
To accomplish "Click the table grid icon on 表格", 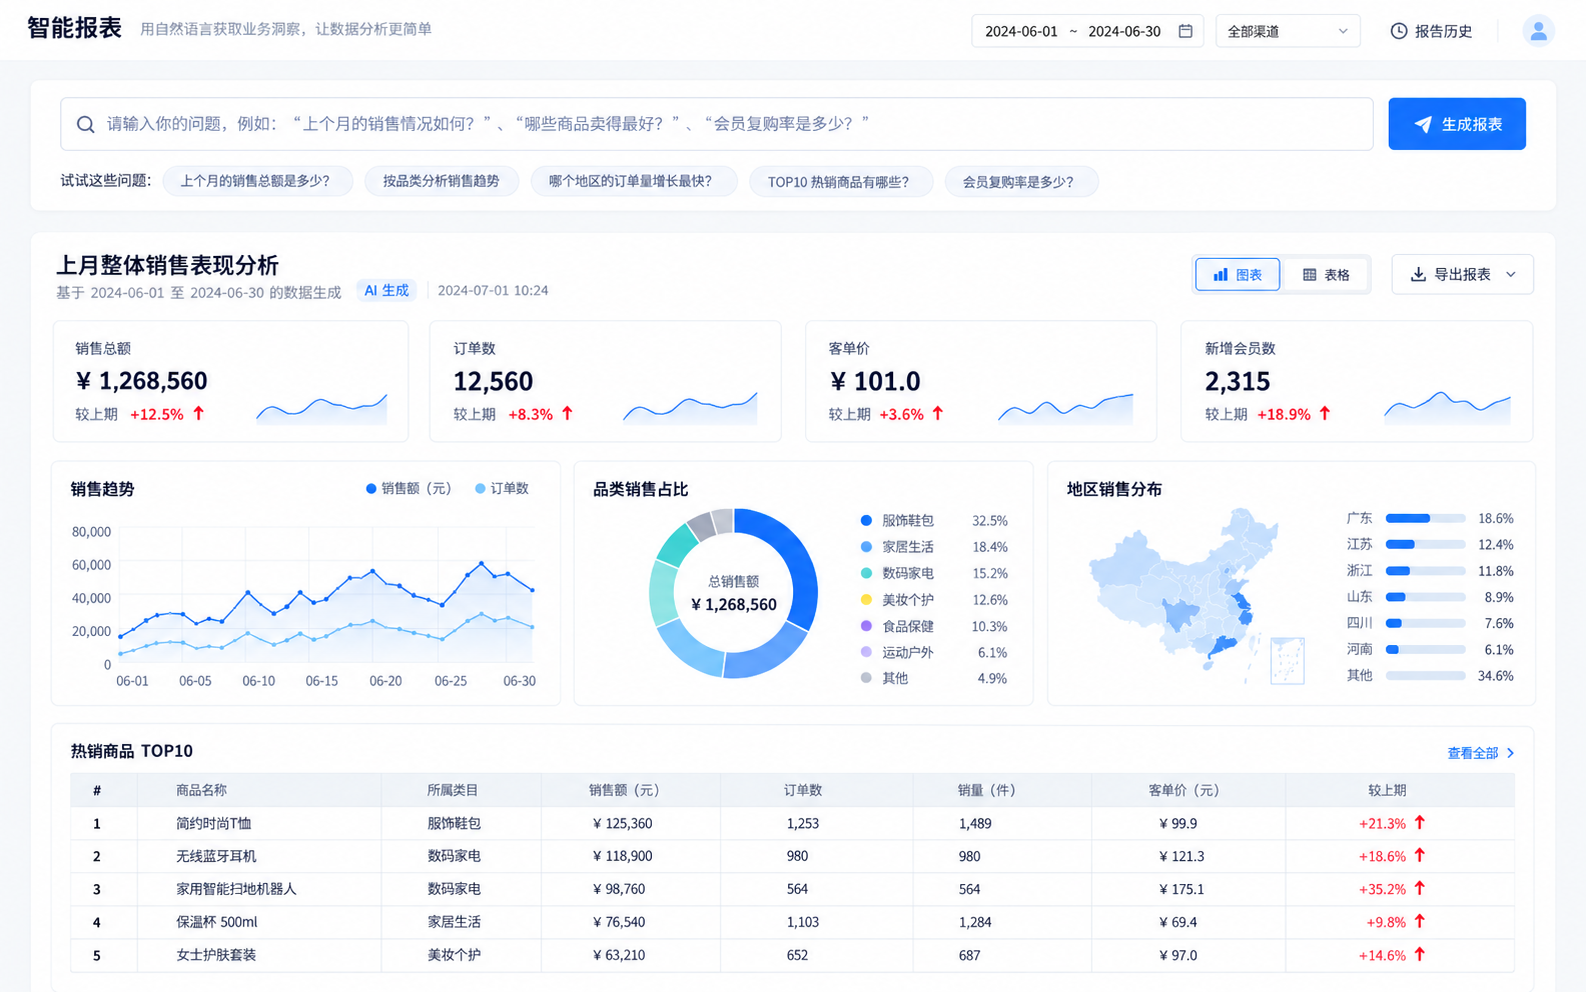I will pos(1309,274).
